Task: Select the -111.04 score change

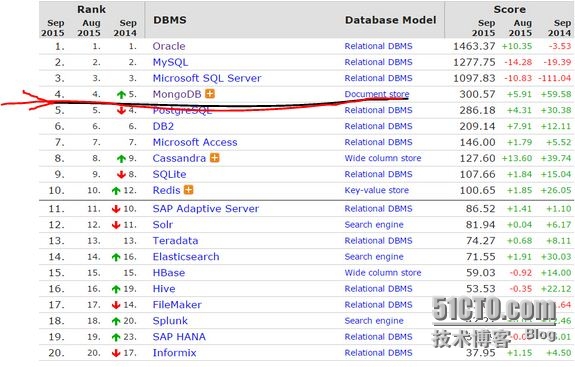Action: 555,78
